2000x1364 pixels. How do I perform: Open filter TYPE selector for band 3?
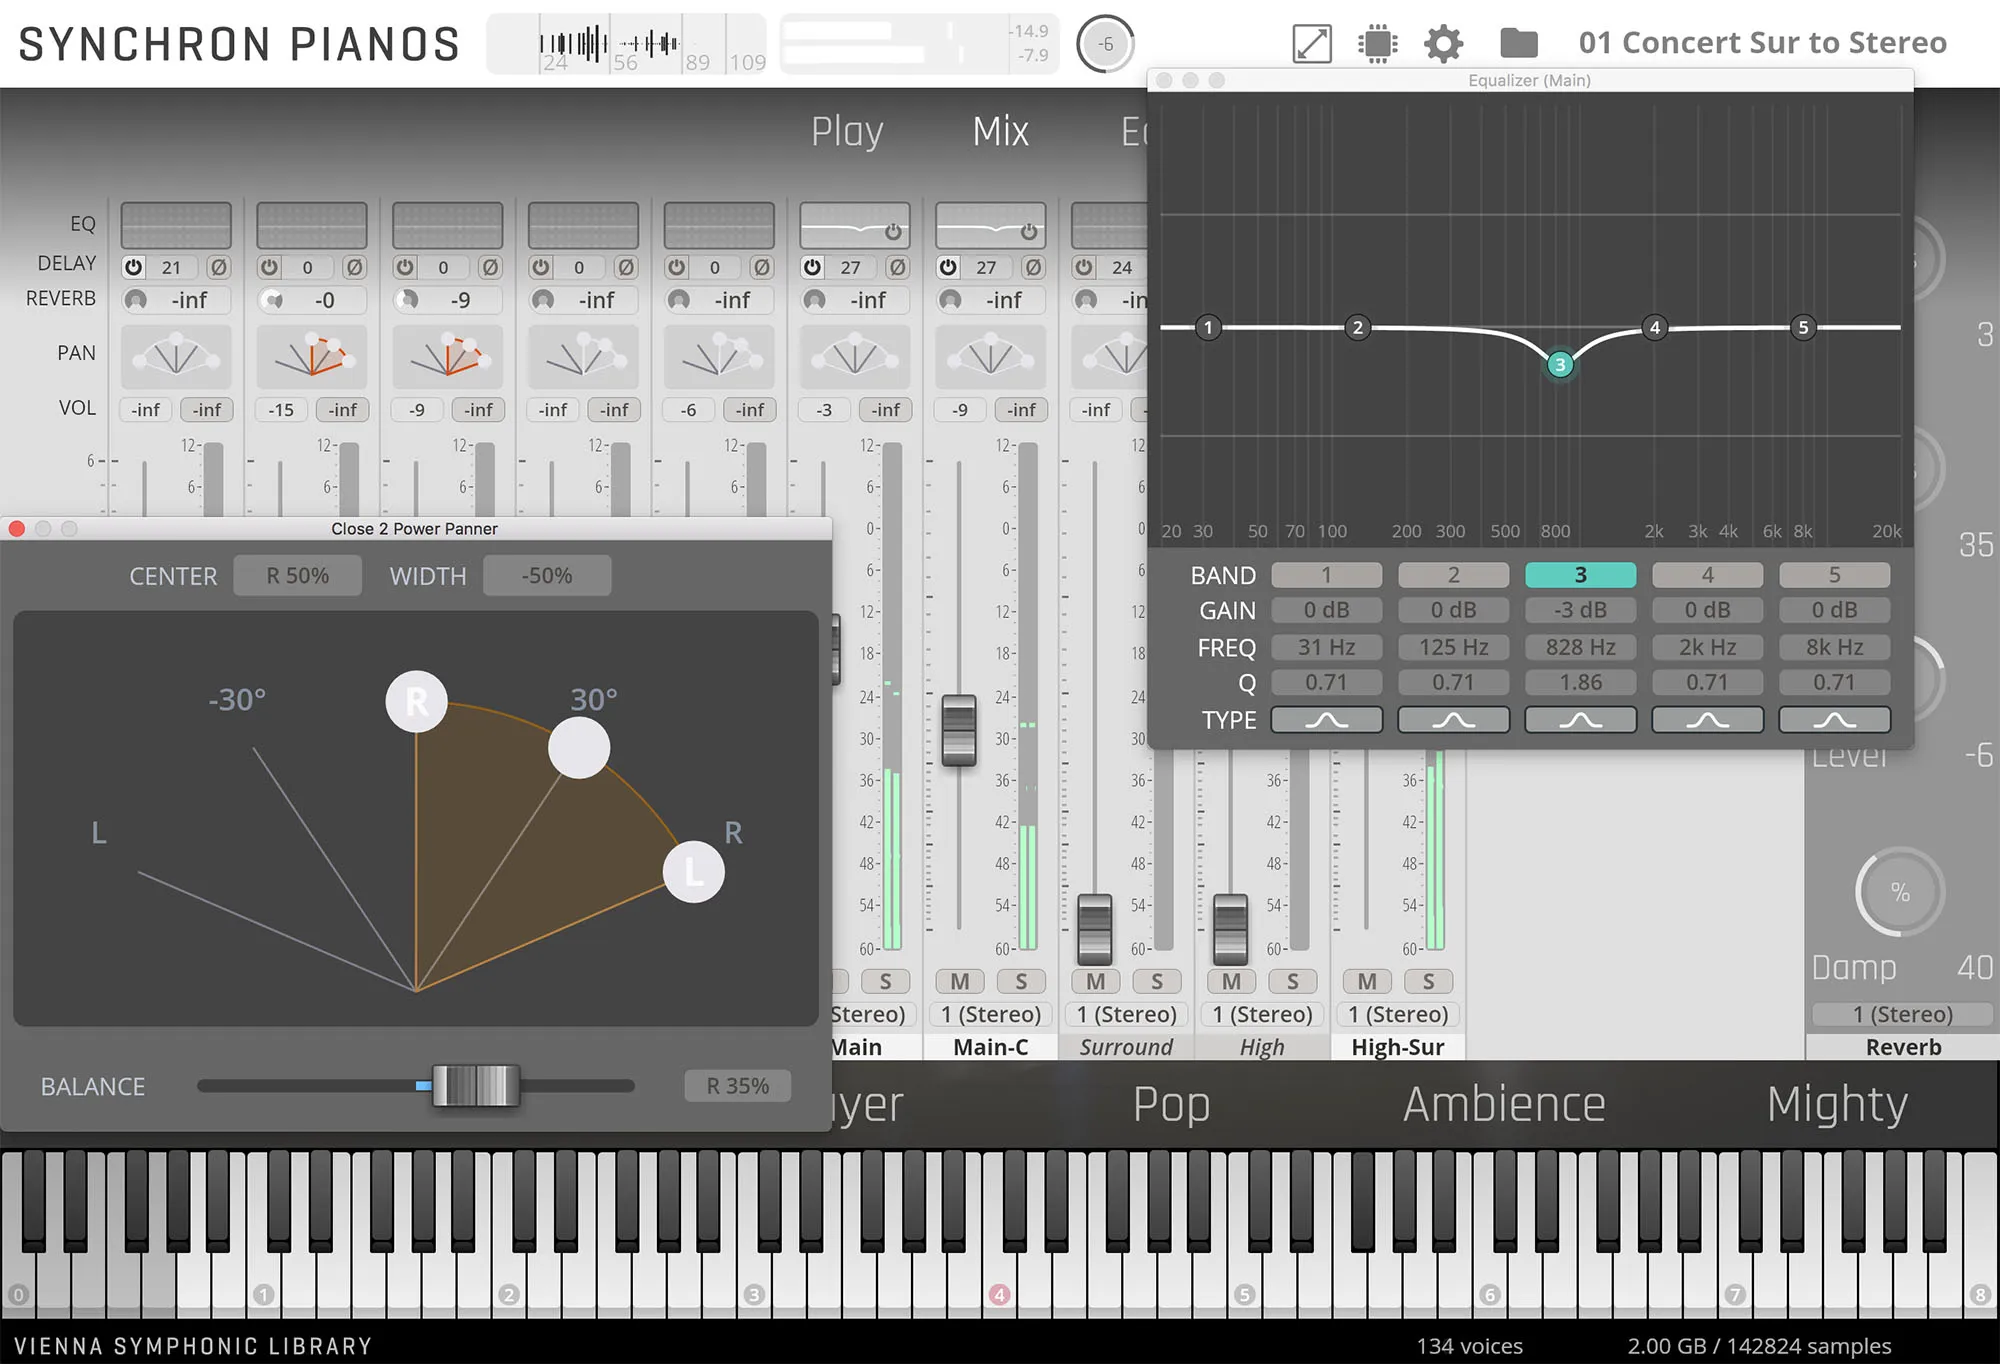(1580, 720)
